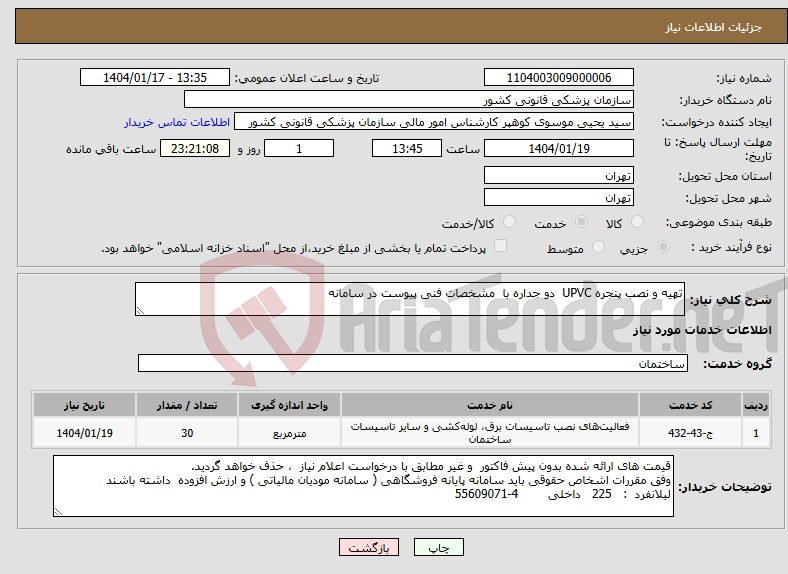The image size is (788, 574).
Task: Click the need number field 1104003009000006
Action: pyautogui.click(x=558, y=77)
